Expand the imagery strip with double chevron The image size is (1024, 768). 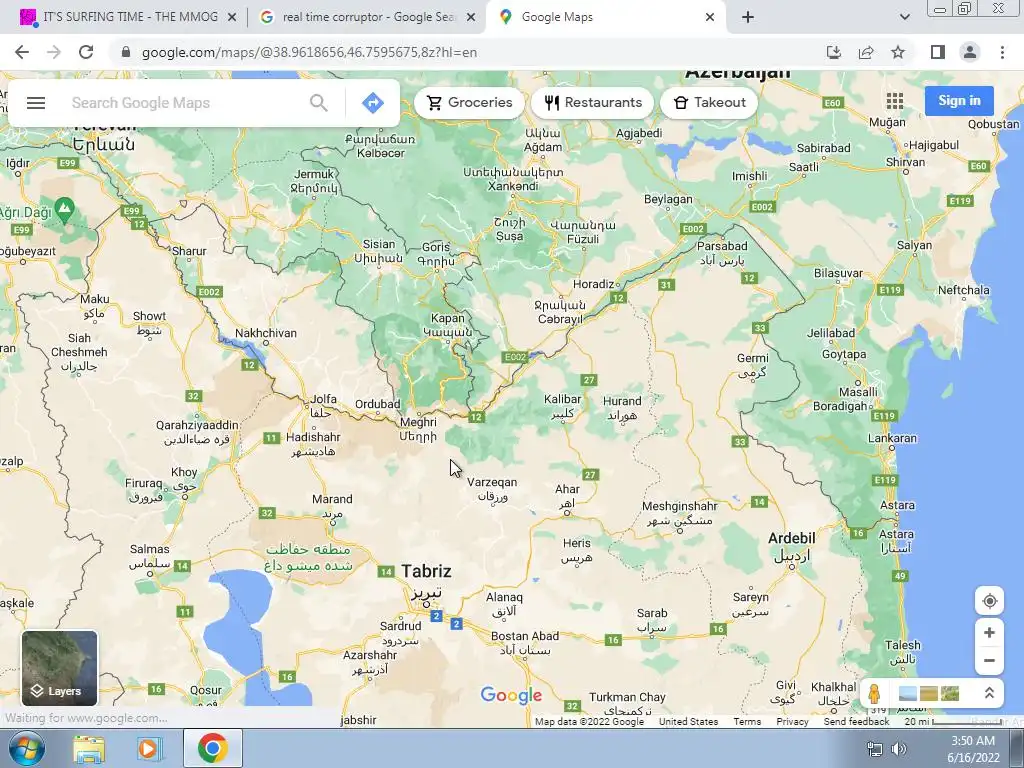[x=989, y=693]
